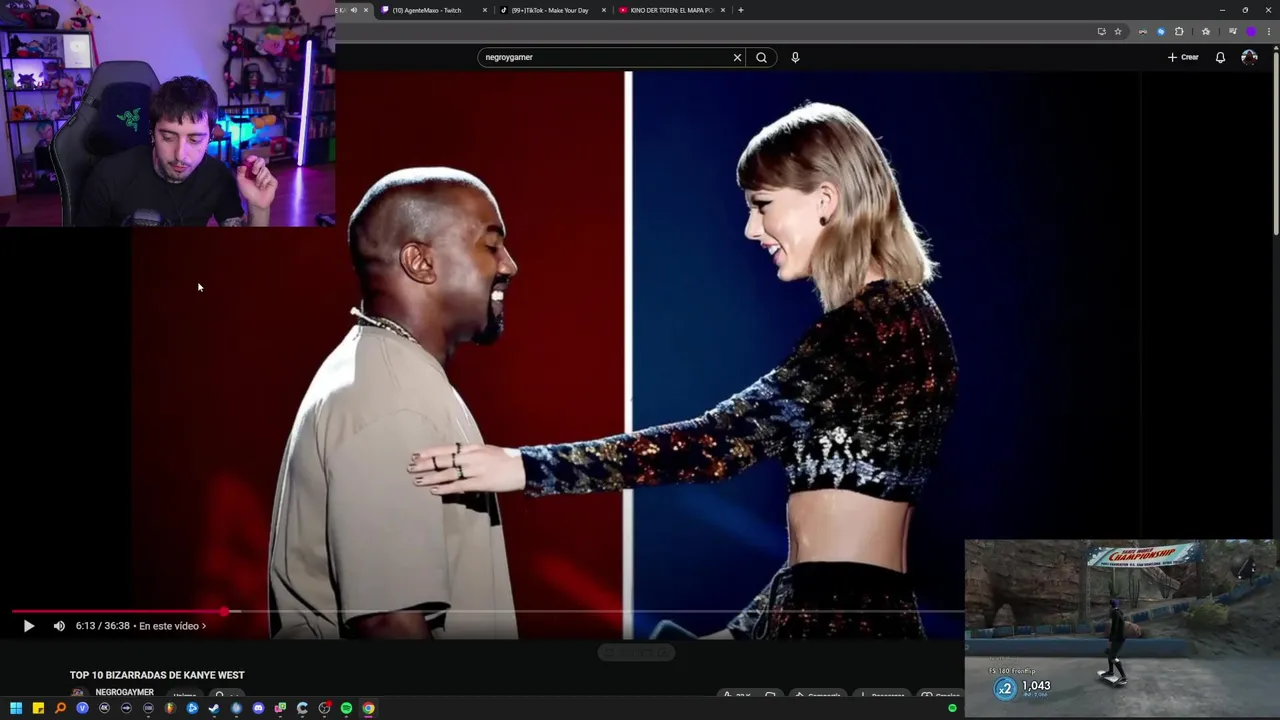Open Steam from the taskbar
This screenshot has width=1280, height=720.
coord(214,708)
